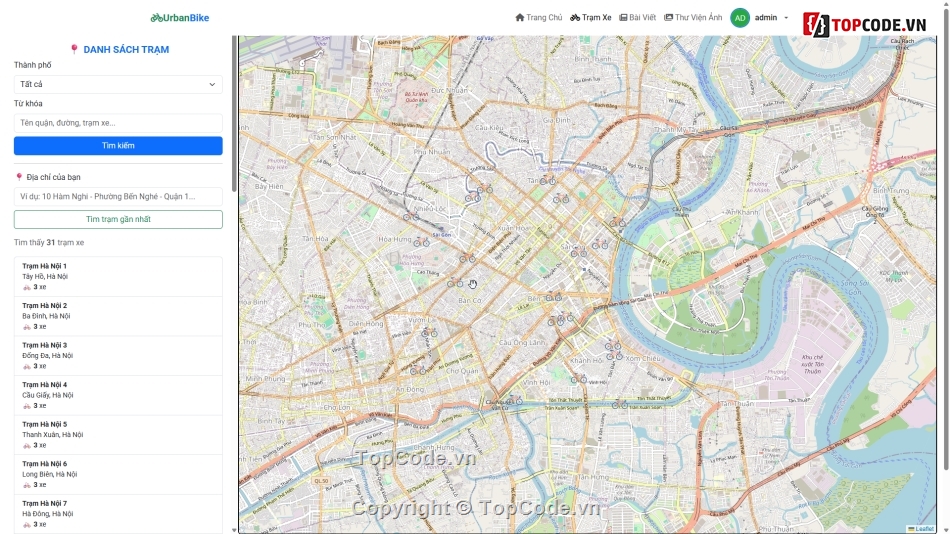Click the home icon beside Trang Chủ
Viewport: 950px width, 534px height.
tap(520, 18)
